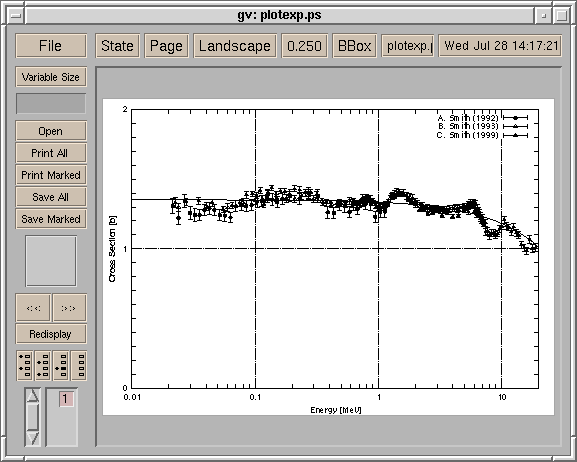The image size is (577, 462).
Task: Click the page list scroll down arrow
Action: [x=33, y=438]
